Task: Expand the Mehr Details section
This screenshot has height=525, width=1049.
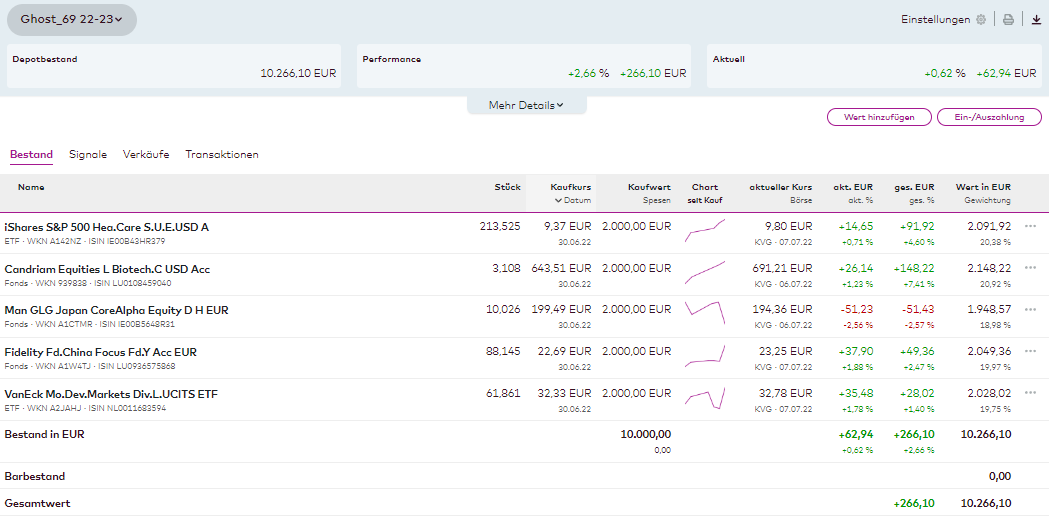Action: [x=526, y=105]
